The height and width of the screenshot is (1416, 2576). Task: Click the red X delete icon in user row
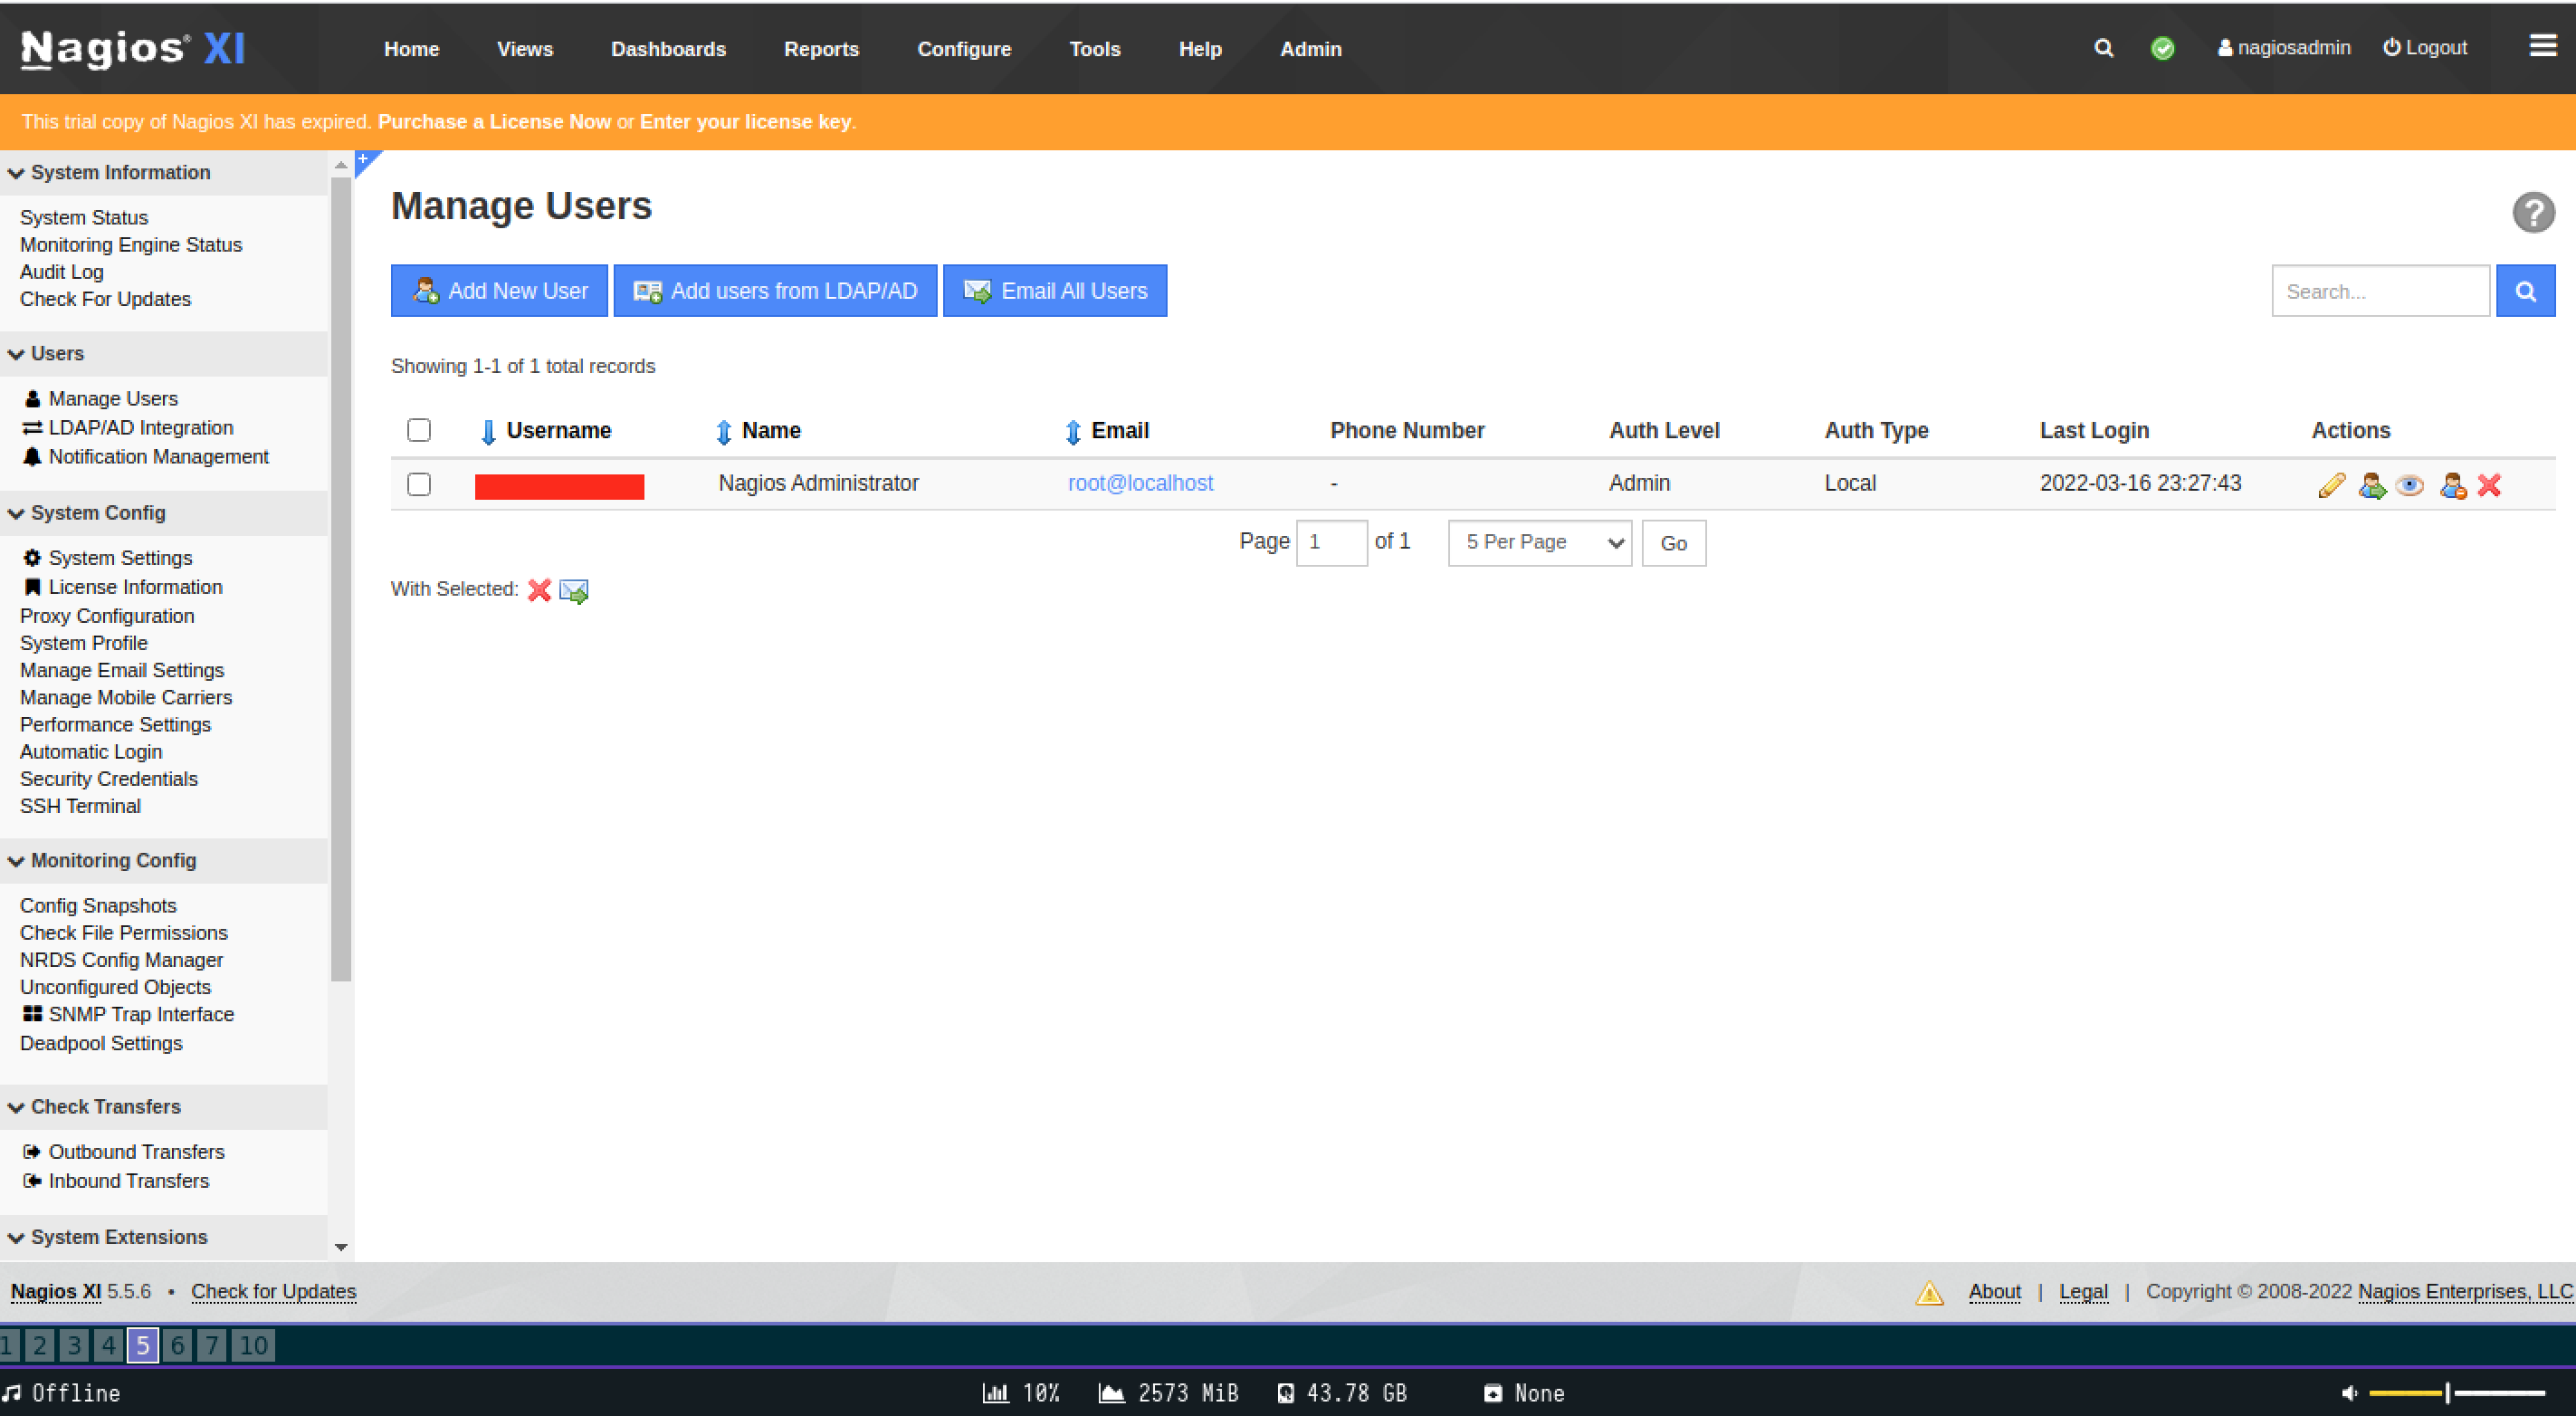tap(2489, 485)
